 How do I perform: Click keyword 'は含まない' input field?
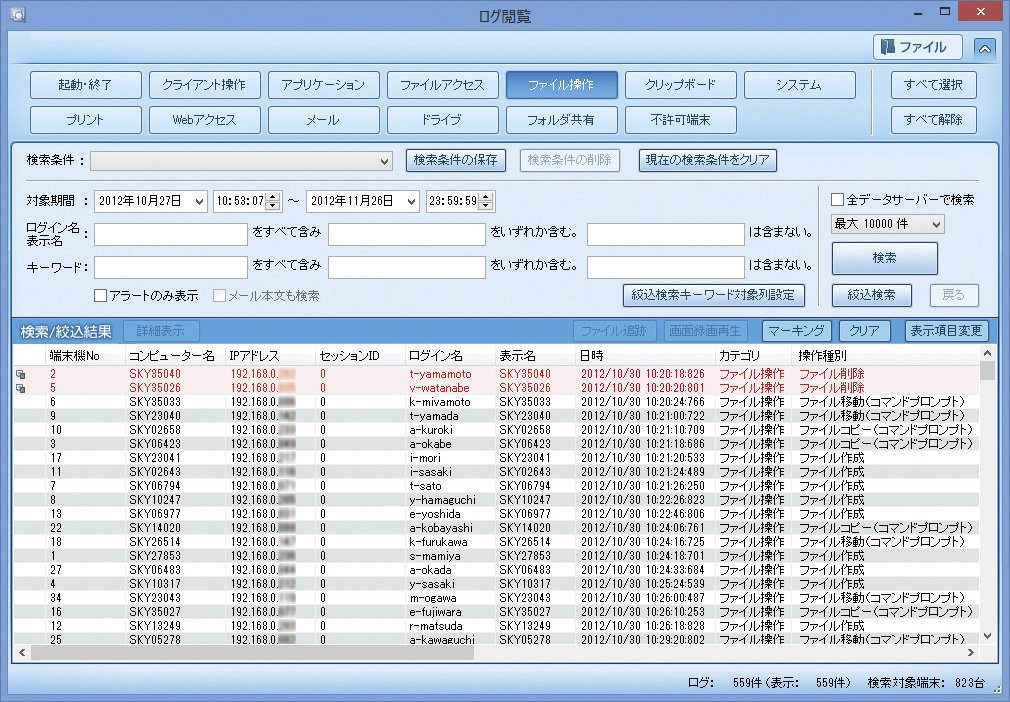click(x=665, y=267)
